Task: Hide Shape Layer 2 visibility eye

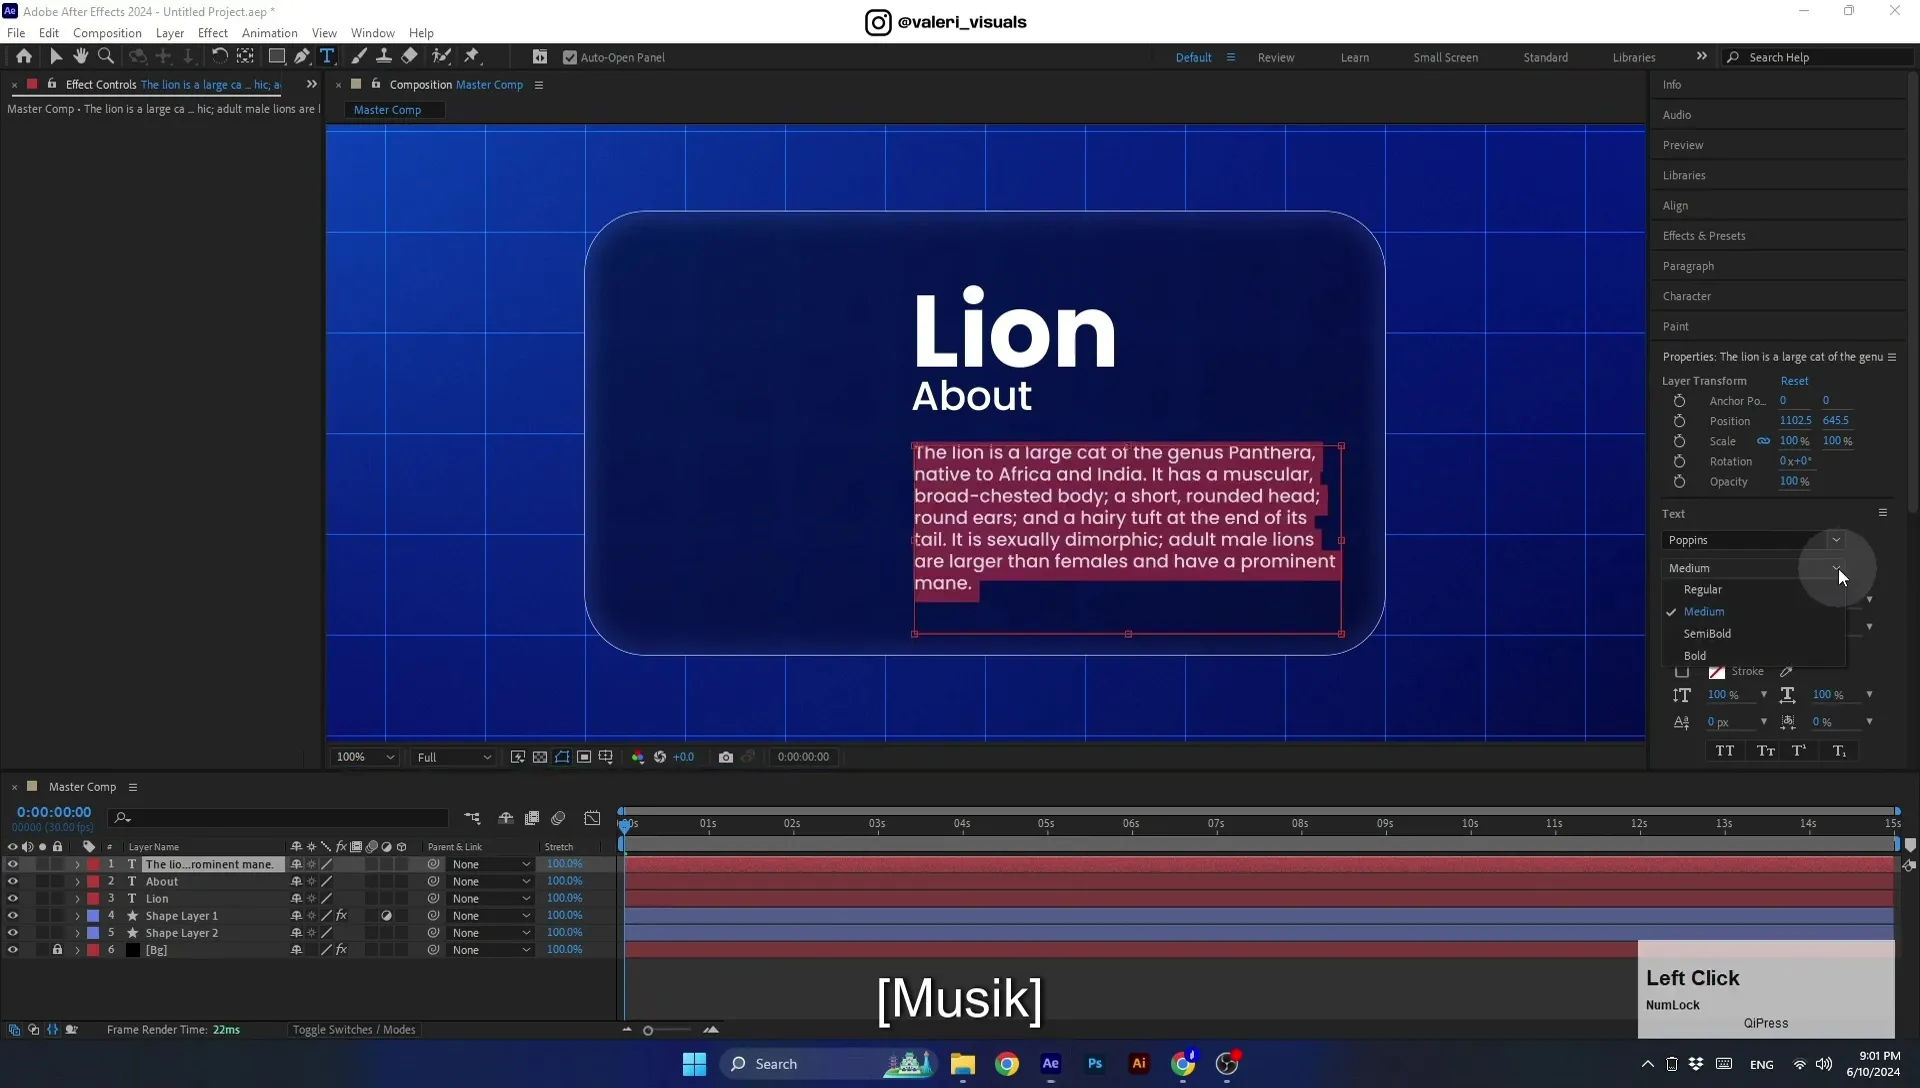Action: tap(13, 933)
